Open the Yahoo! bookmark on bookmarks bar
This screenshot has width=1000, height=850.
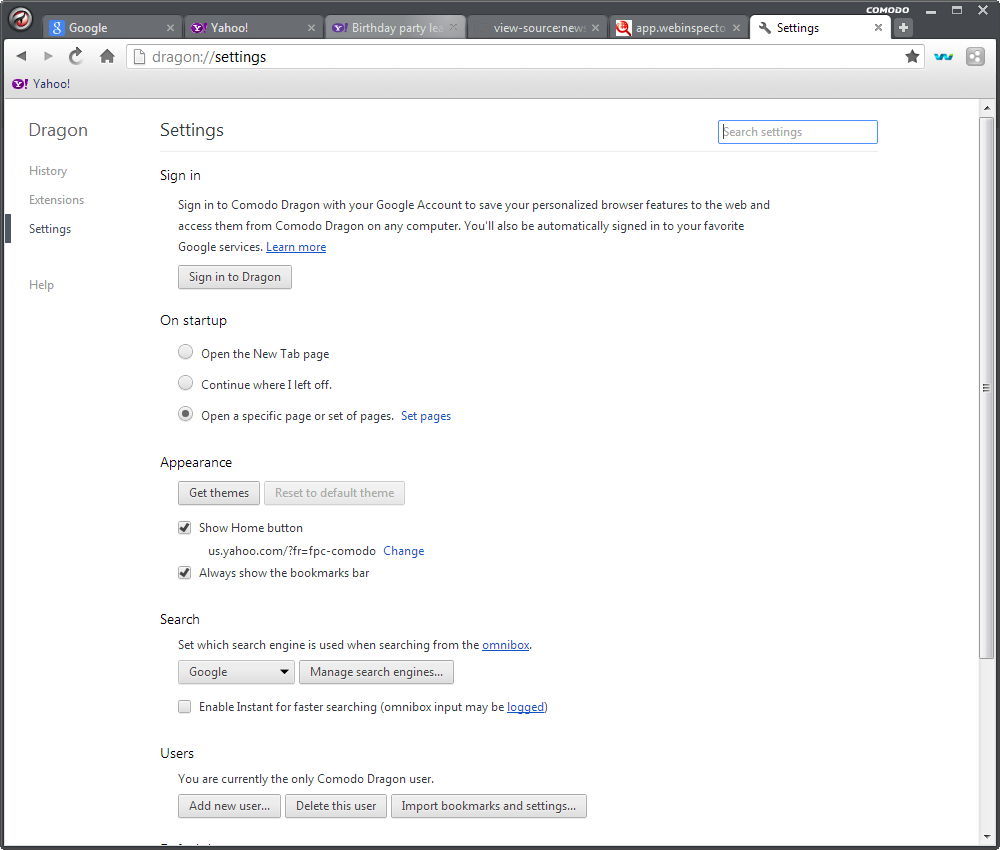(40, 84)
